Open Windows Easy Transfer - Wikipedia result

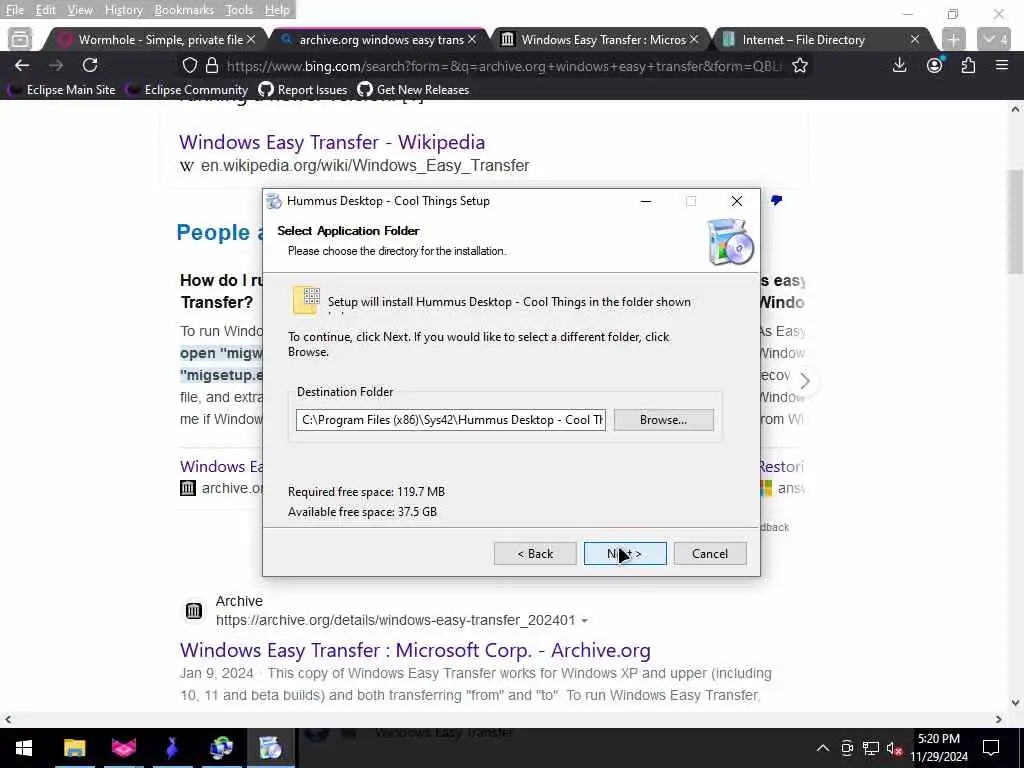coord(332,142)
